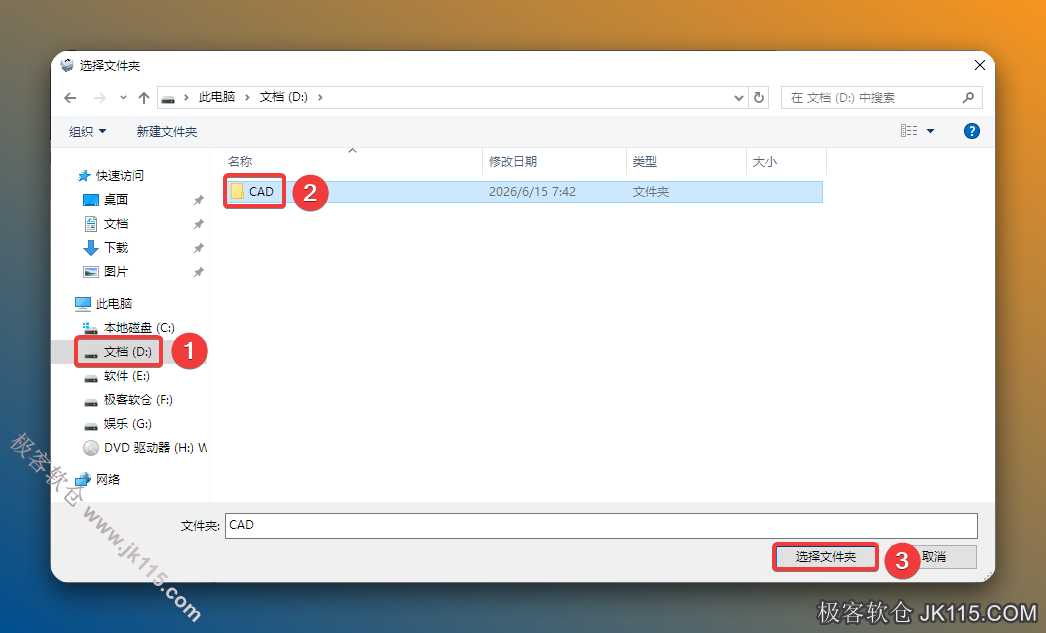This screenshot has height=633, width=1046.
Task: Click the DVD disc icon
Action: pos(91,448)
